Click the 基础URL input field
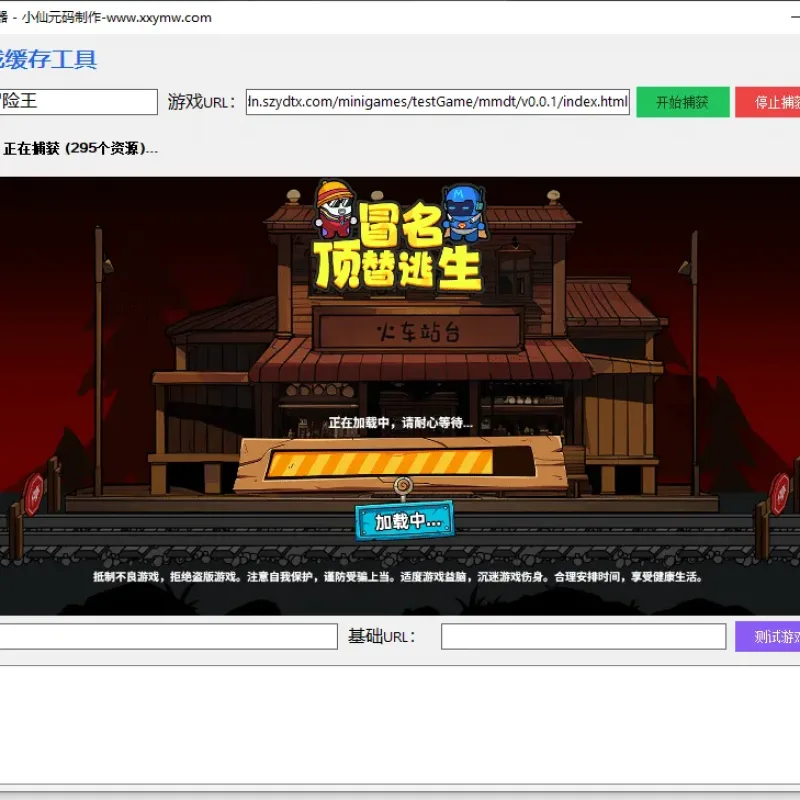 click(x=583, y=636)
